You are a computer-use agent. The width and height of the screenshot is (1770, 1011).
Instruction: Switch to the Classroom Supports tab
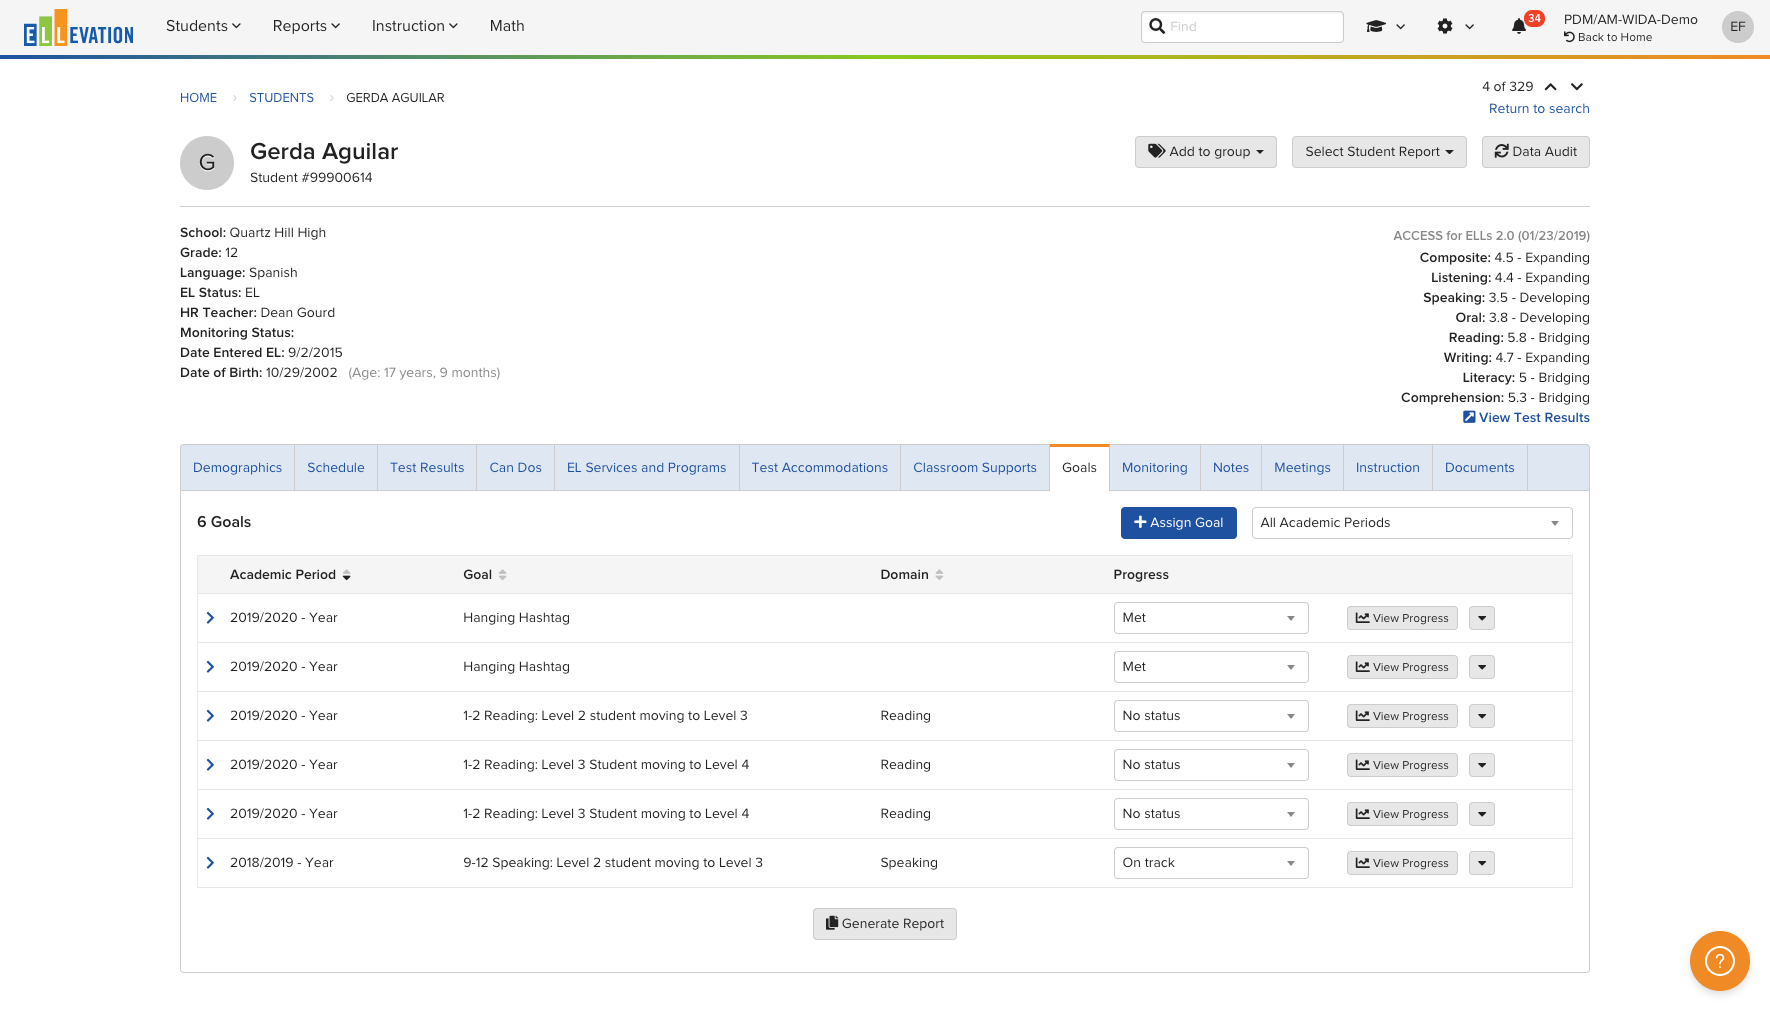point(975,468)
